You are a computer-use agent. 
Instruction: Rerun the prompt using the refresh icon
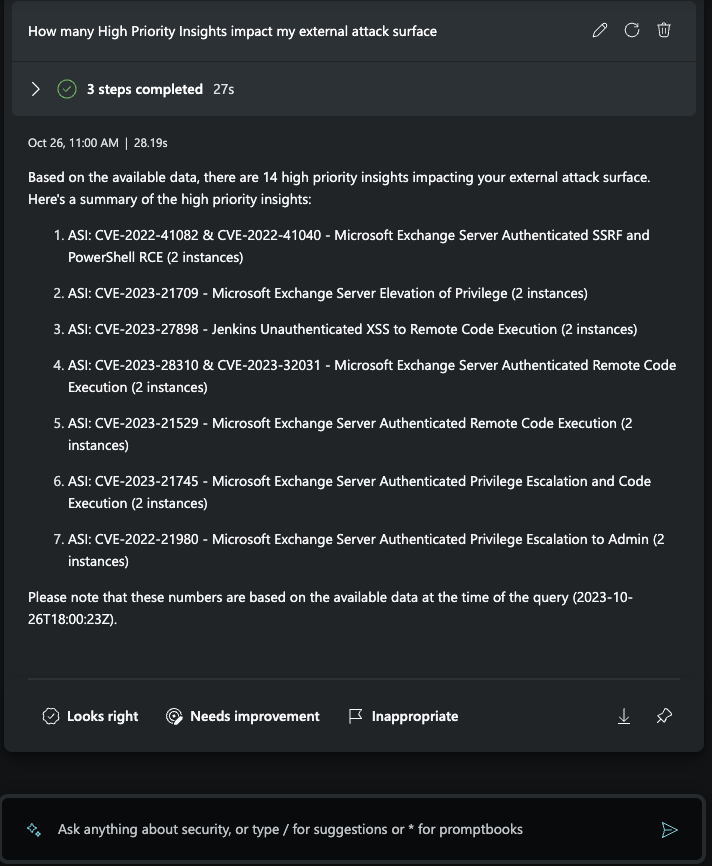632,30
